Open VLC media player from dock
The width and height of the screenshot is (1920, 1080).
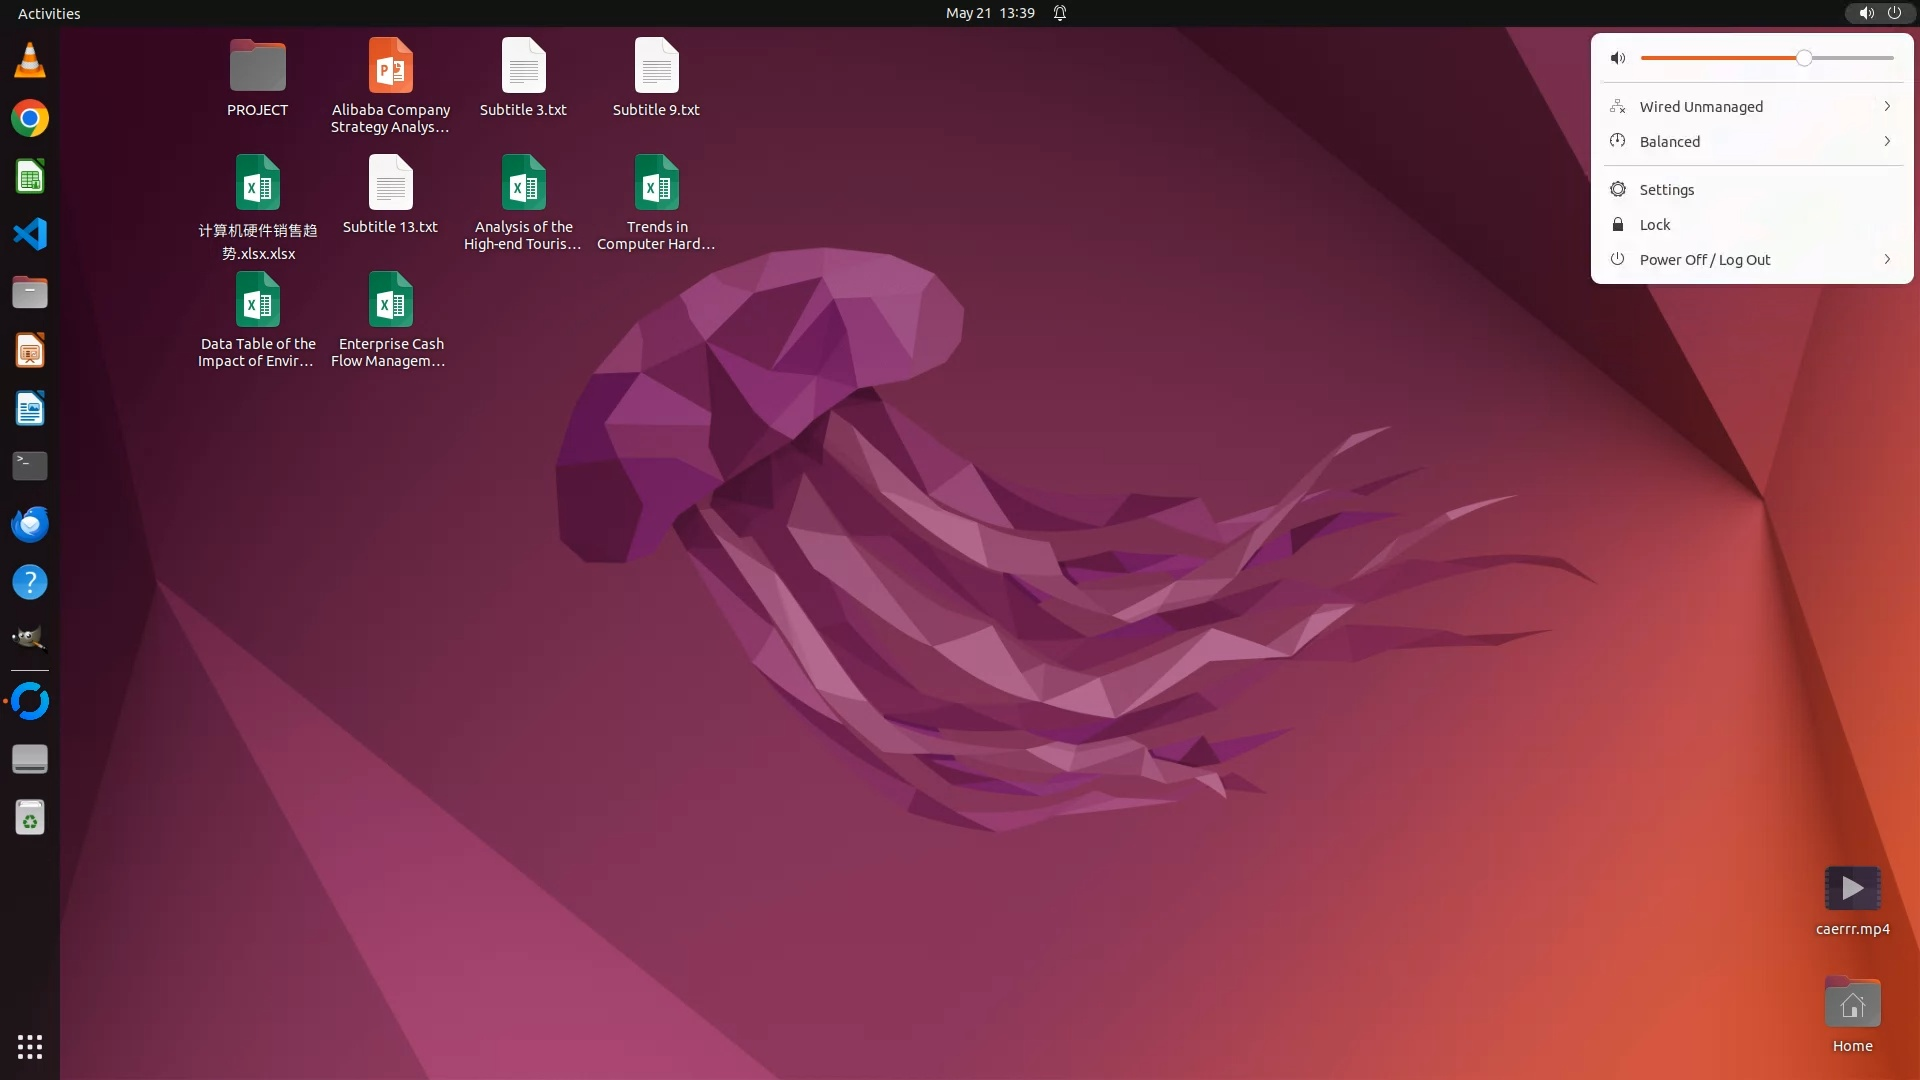click(x=30, y=60)
